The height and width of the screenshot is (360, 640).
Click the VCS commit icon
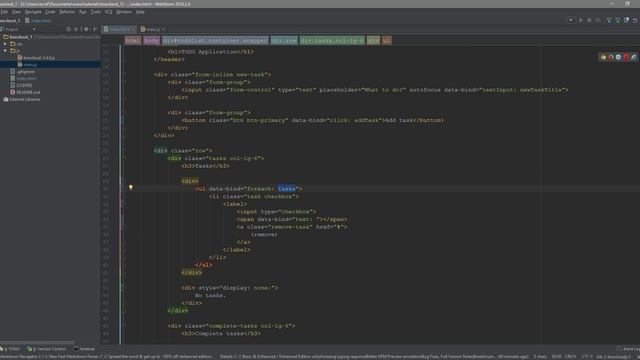(x=618, y=20)
